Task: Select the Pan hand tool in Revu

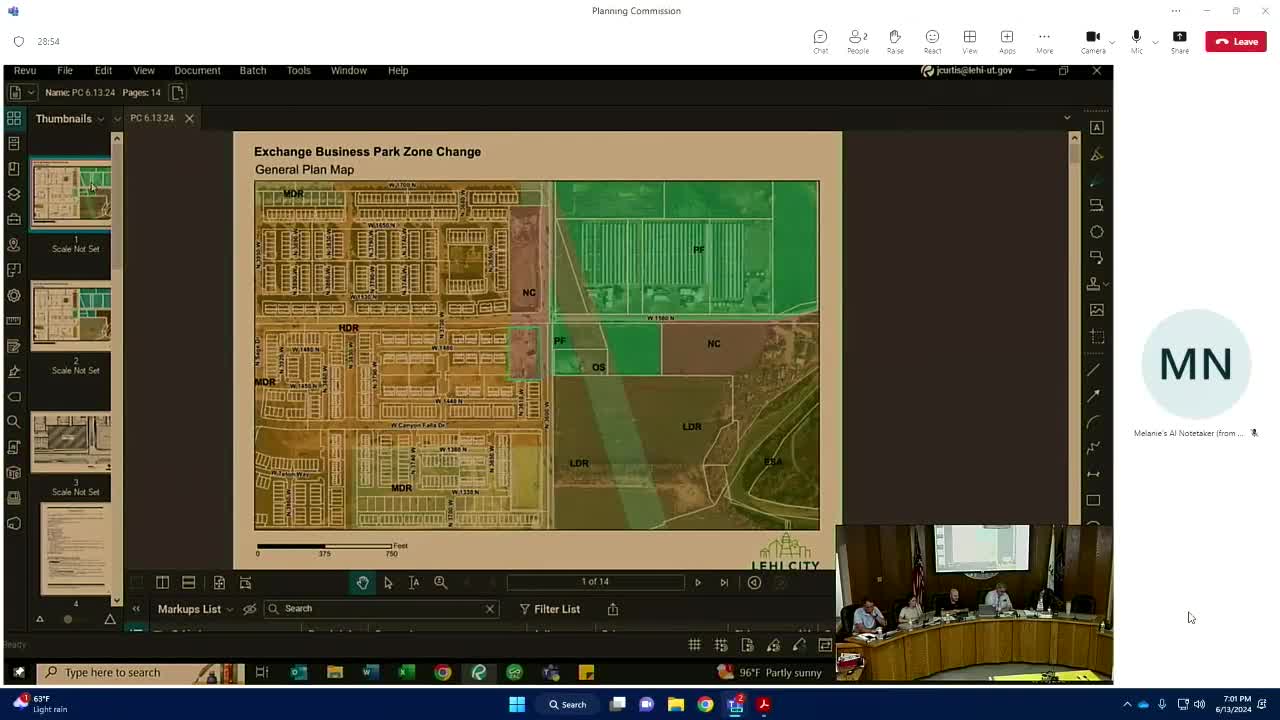Action: tap(362, 582)
